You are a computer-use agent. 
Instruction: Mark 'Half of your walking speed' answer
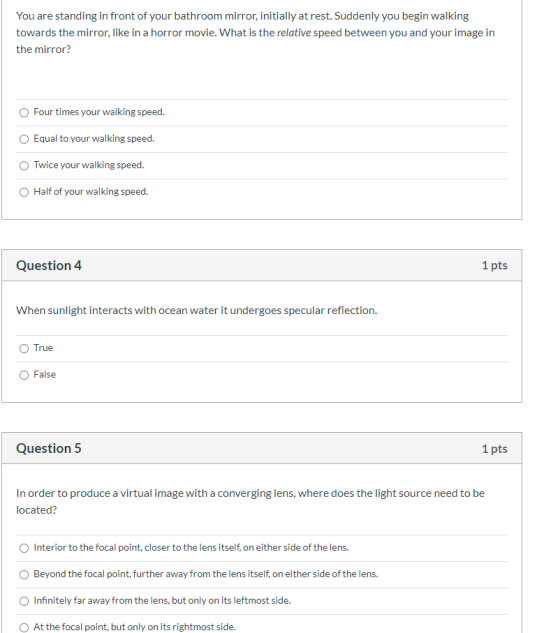click(24, 192)
